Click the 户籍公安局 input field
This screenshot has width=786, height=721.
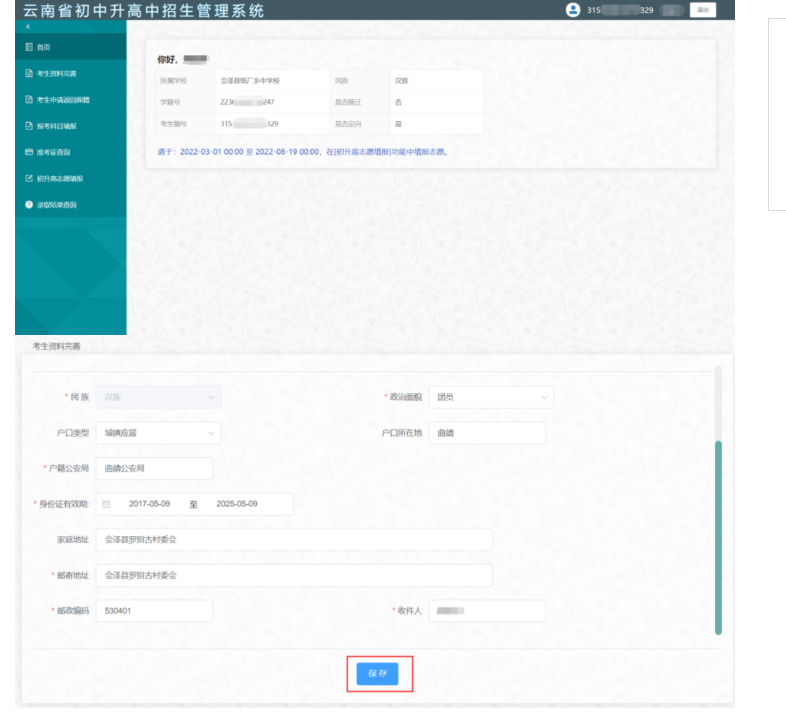(154, 468)
